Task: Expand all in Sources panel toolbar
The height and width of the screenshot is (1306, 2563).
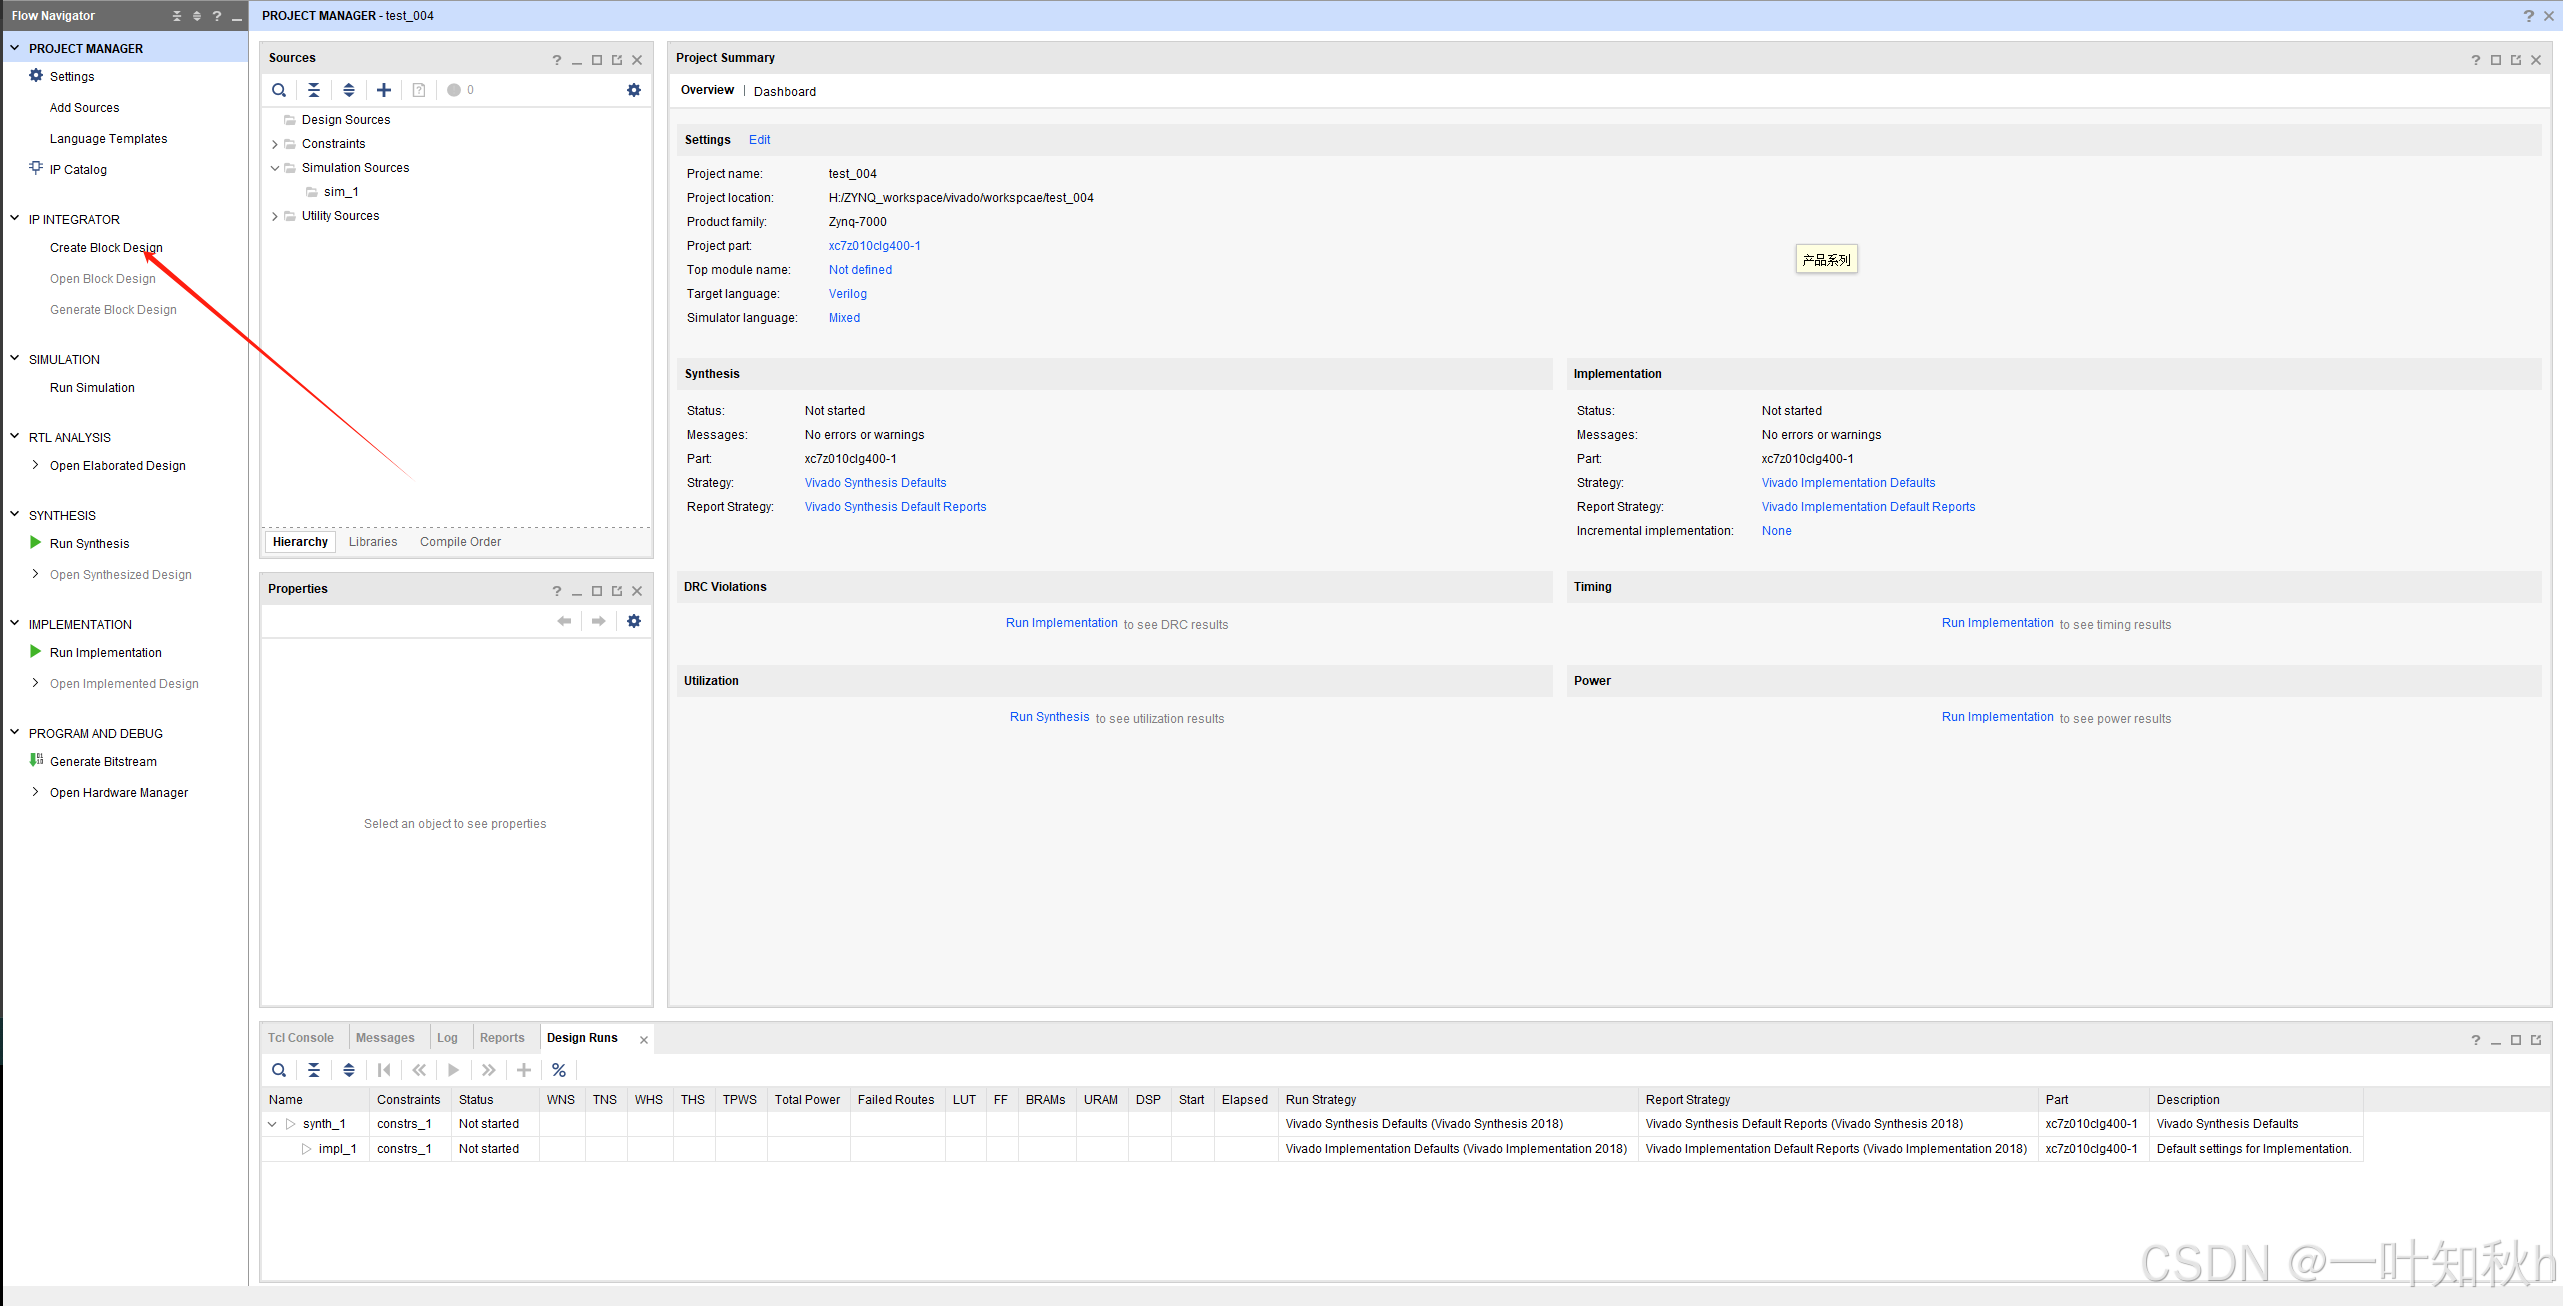Action: pos(349,90)
